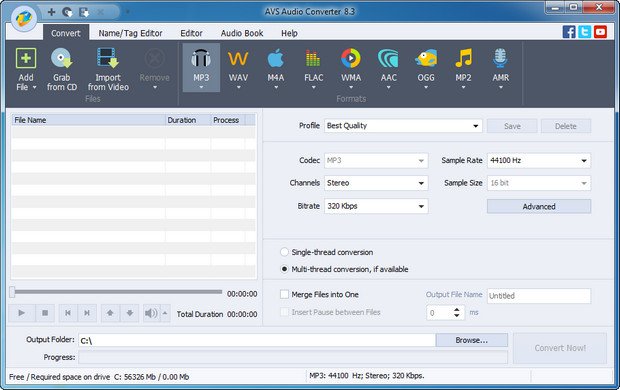Move selected file down in list

click(x=130, y=313)
